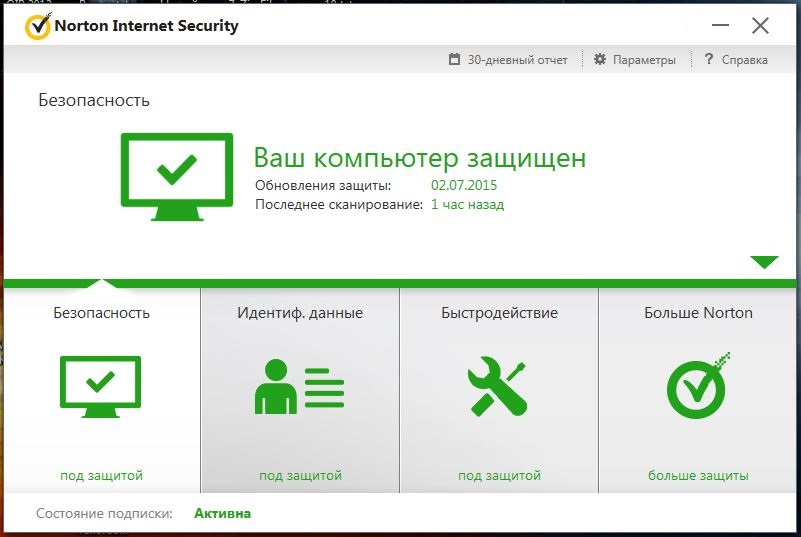
Task: Click the question mark help icon
Action: tap(708, 60)
